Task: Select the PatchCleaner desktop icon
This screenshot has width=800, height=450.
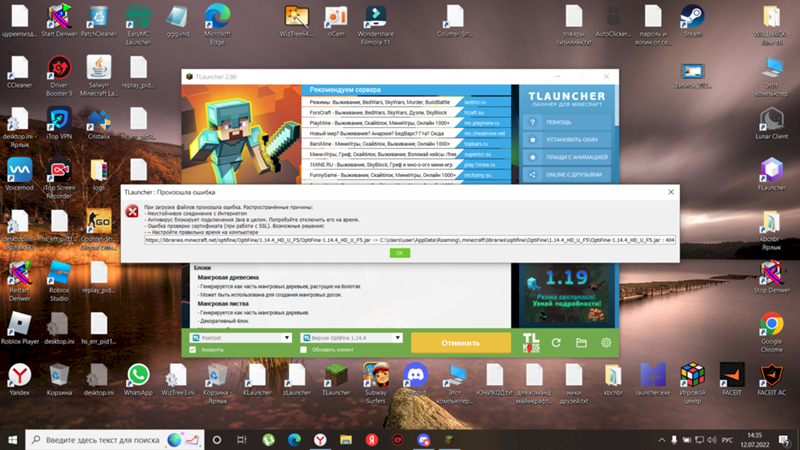Action: click(98, 21)
